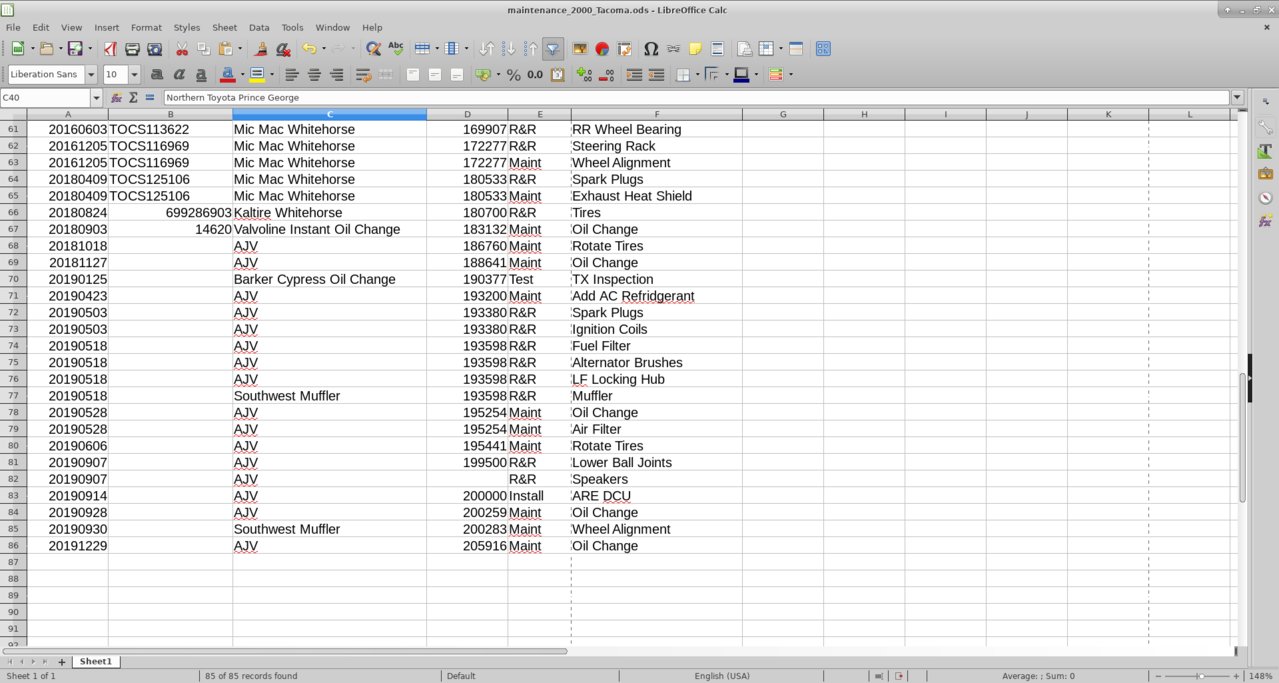Open the Sheet menu

pyautogui.click(x=224, y=27)
